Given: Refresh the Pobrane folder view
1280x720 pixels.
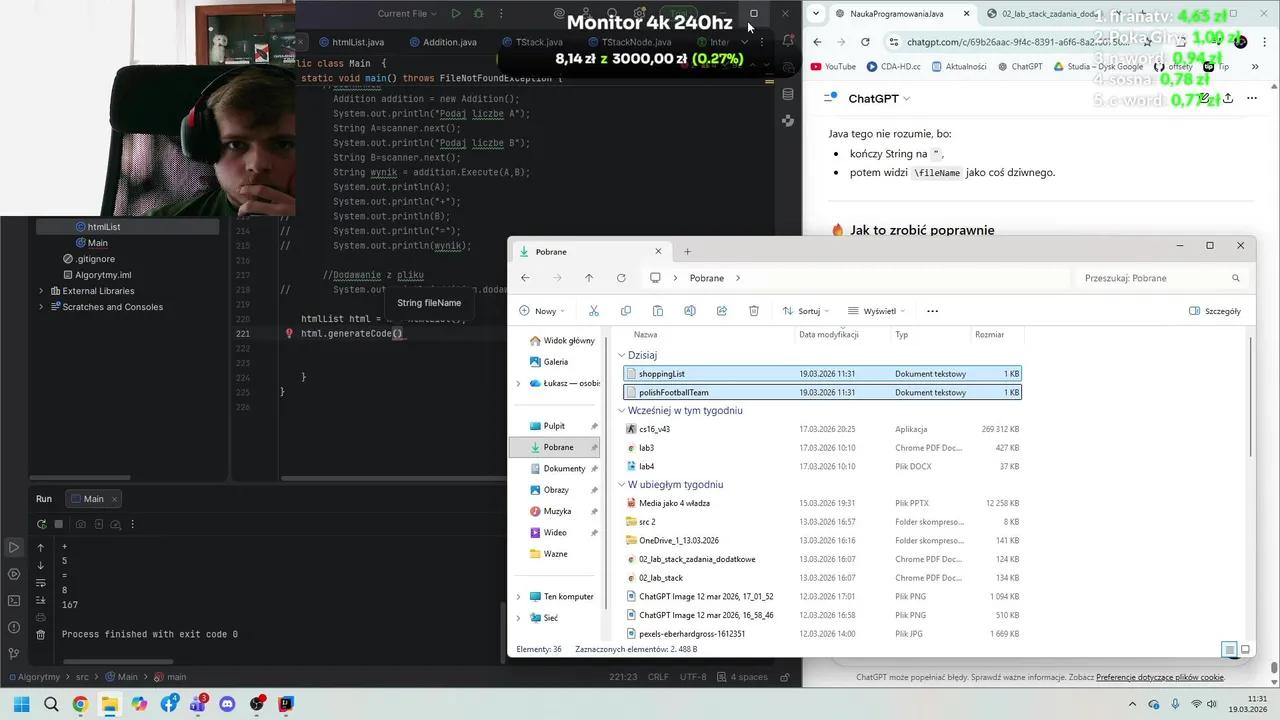Looking at the screenshot, I should (621, 278).
